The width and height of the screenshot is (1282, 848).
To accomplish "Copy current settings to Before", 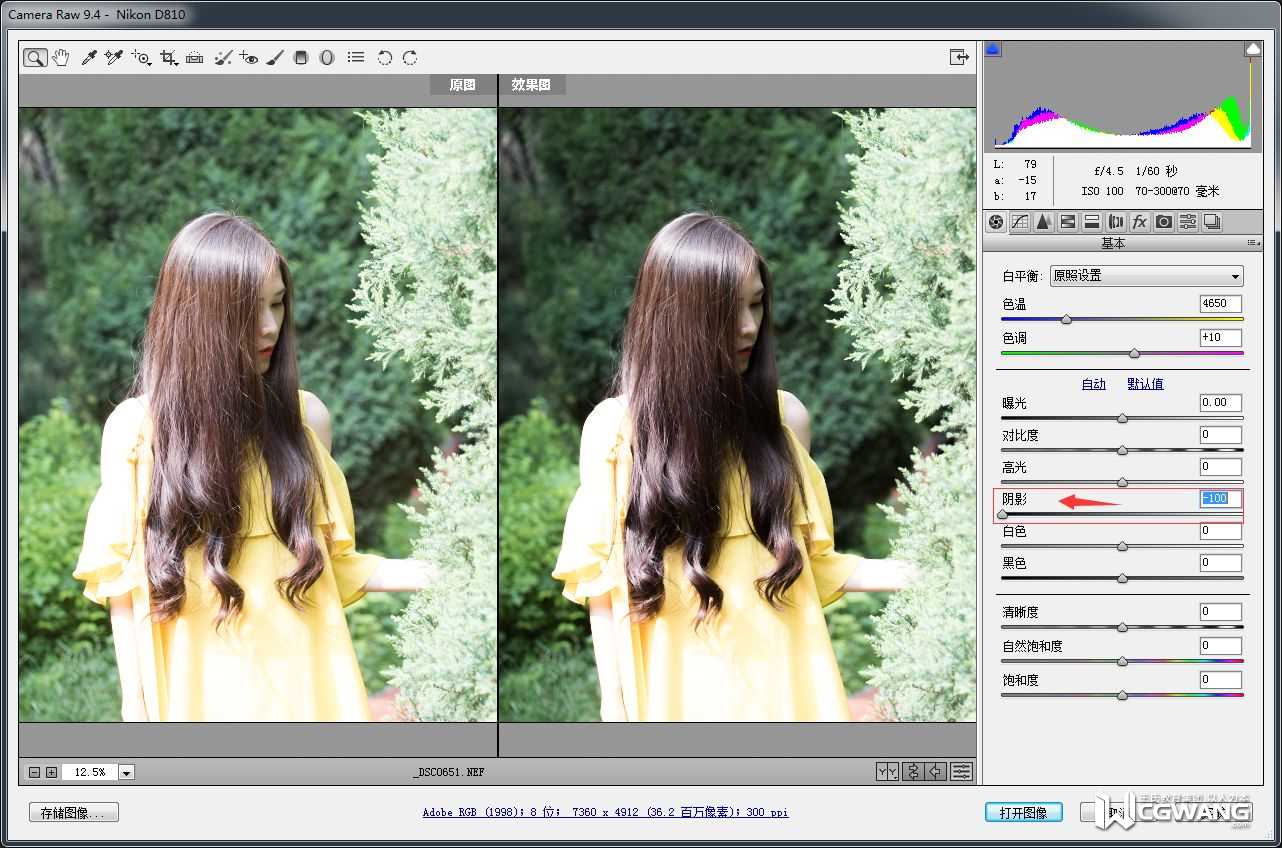I will [x=936, y=771].
